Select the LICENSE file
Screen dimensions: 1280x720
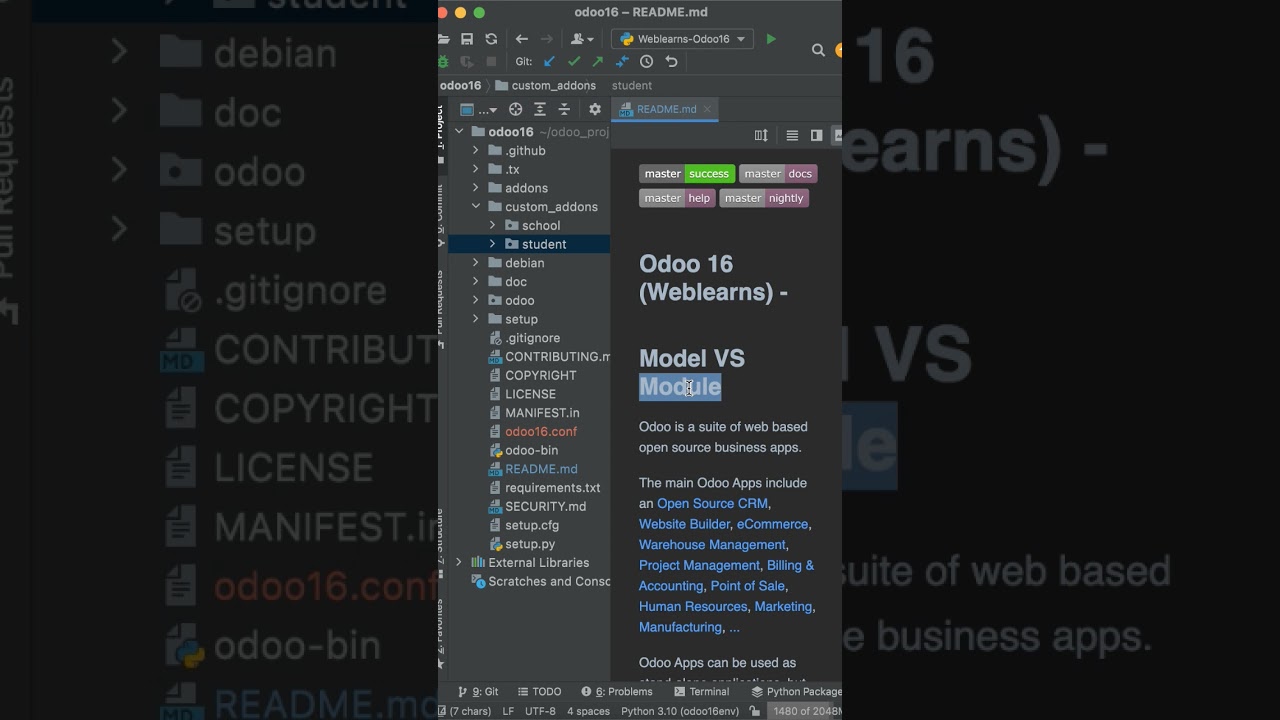click(530, 394)
